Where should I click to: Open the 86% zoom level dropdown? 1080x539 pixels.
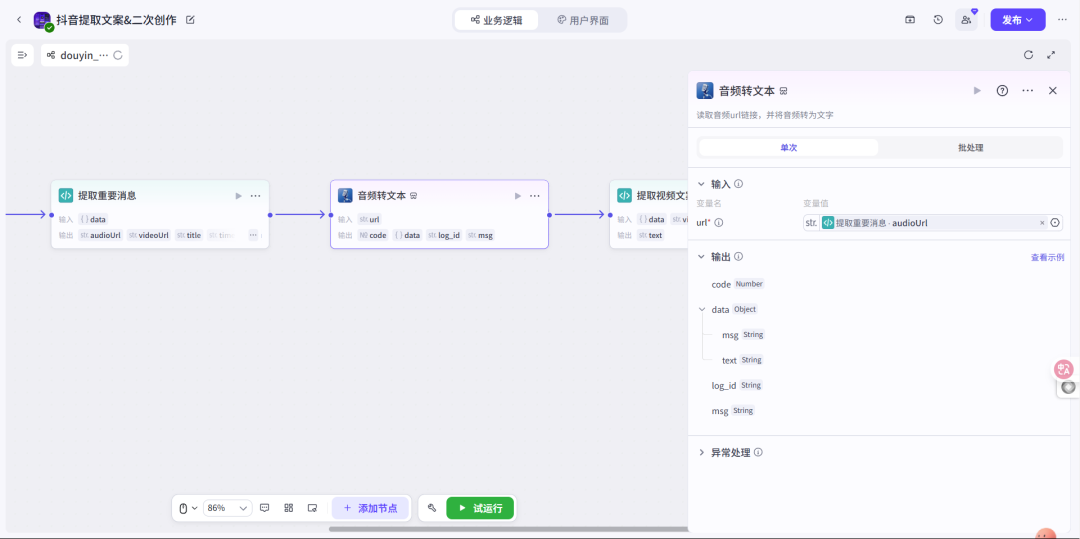click(x=227, y=508)
